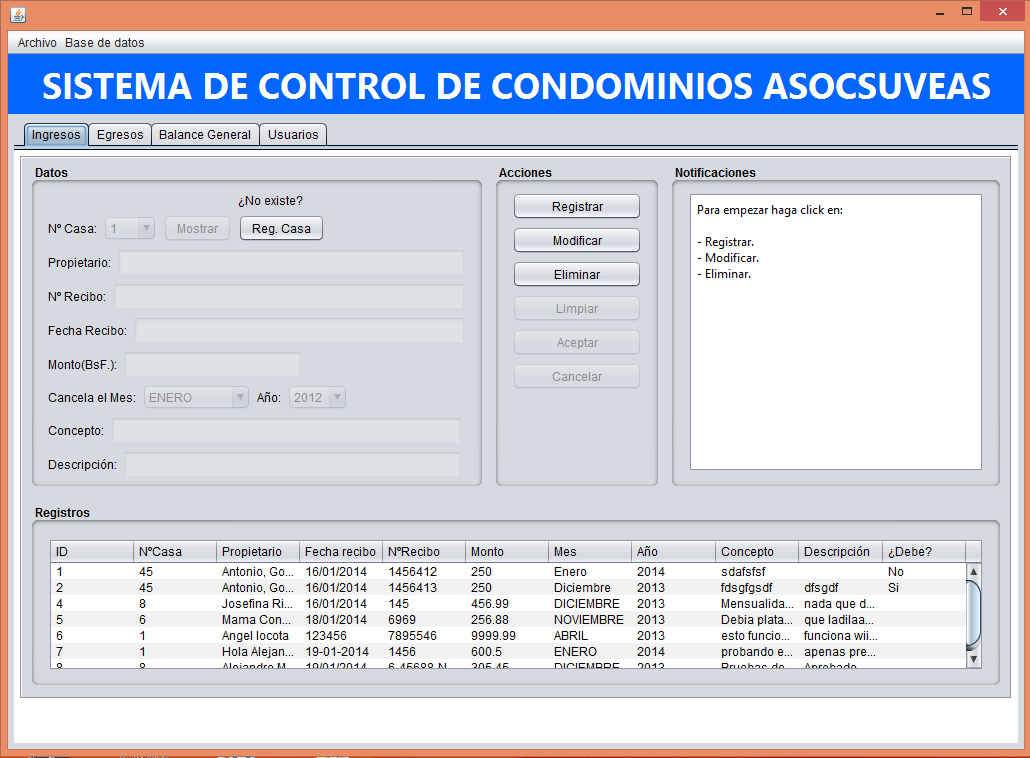Click the 19-01-2014 date cell
1030x758 pixels.
341,652
